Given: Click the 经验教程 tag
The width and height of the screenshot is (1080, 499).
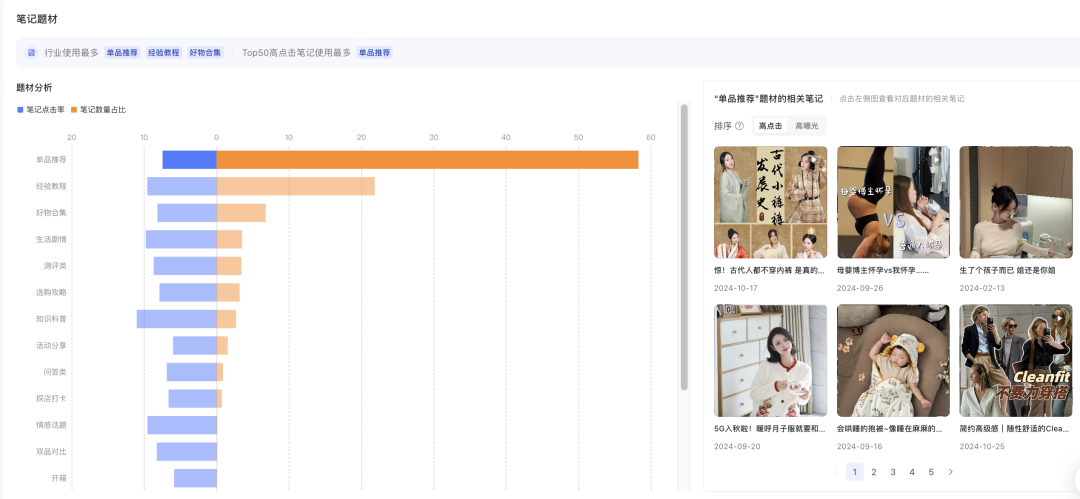Looking at the screenshot, I should coord(163,52).
